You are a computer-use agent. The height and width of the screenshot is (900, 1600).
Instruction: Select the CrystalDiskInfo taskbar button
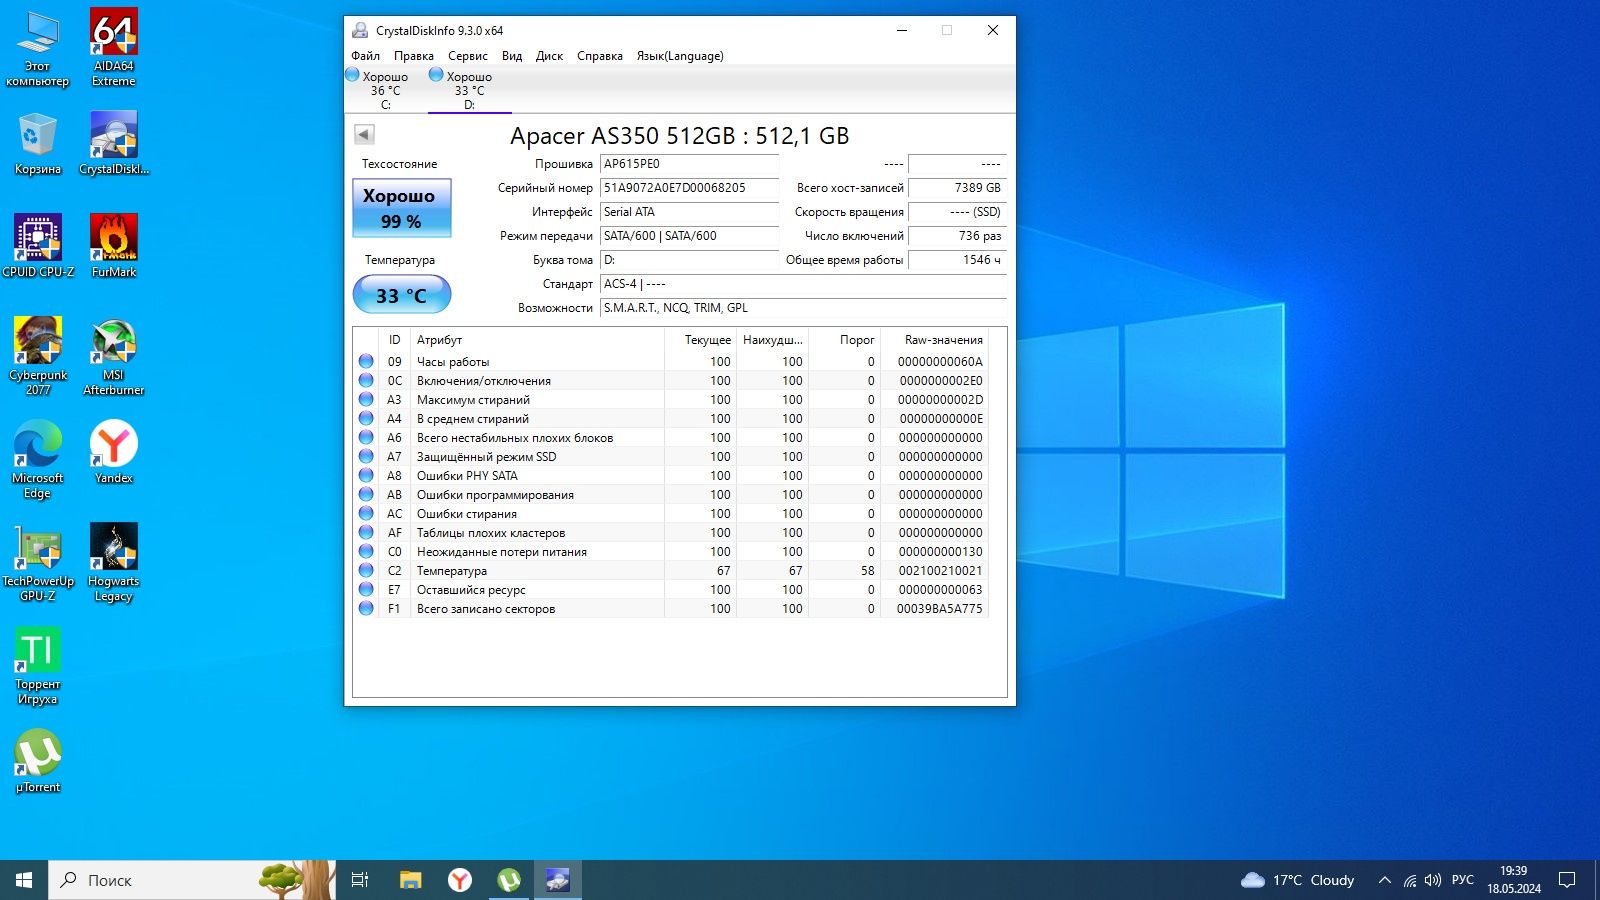pos(558,880)
